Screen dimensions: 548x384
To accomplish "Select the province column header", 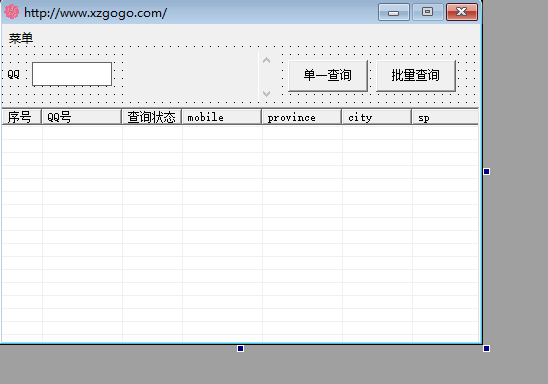I will [302, 117].
